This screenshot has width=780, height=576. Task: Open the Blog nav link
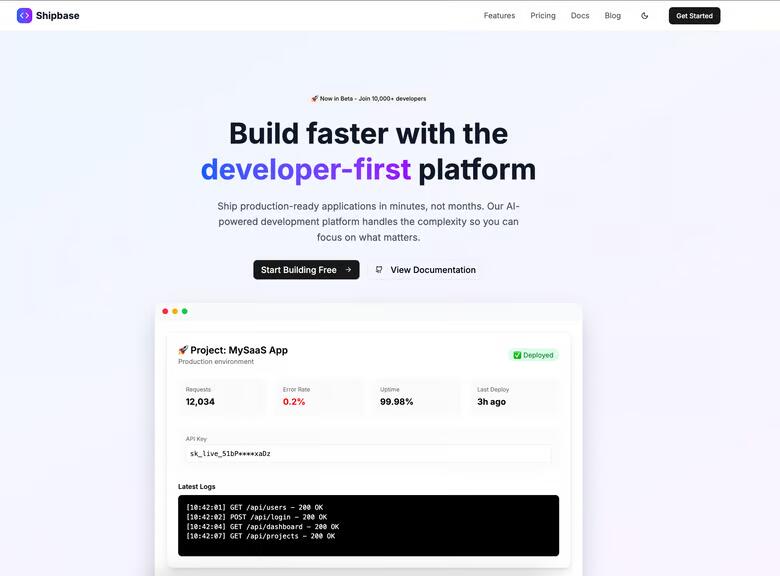613,16
